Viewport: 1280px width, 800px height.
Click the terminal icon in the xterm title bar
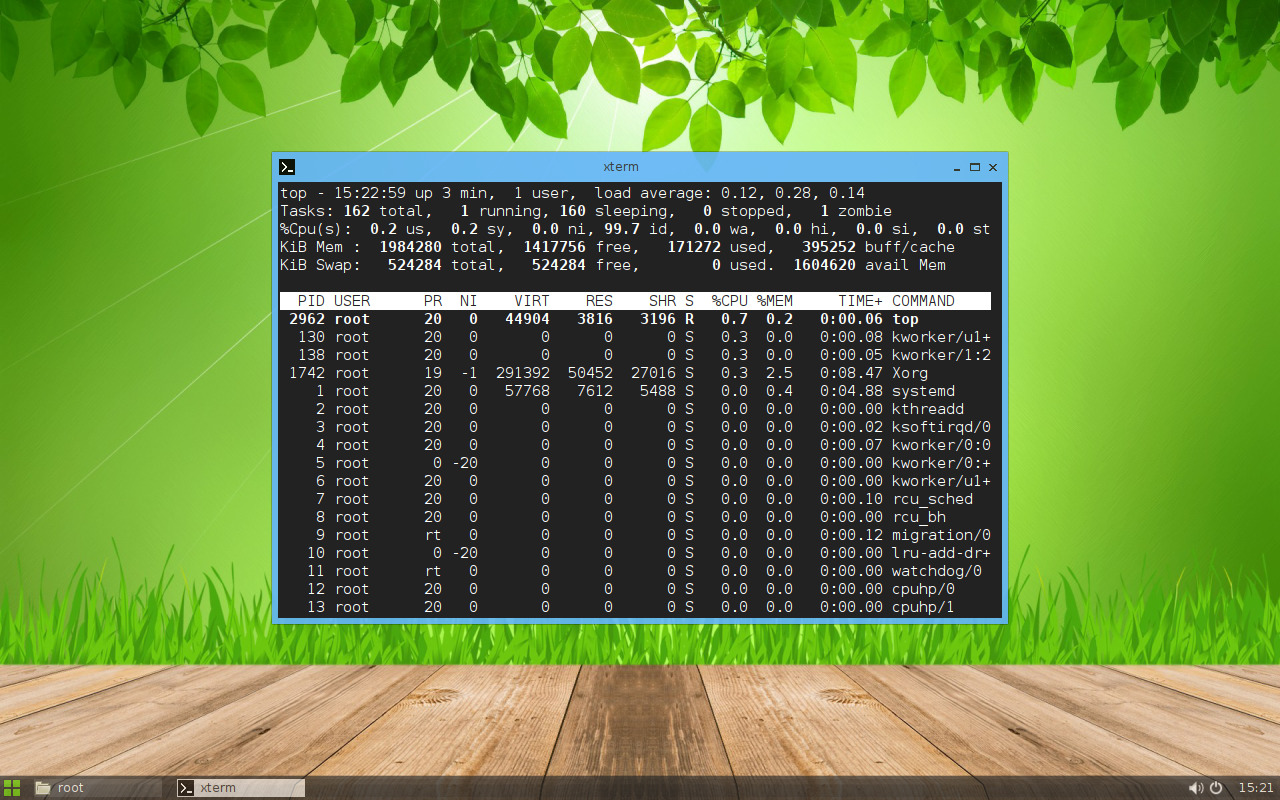click(x=287, y=167)
